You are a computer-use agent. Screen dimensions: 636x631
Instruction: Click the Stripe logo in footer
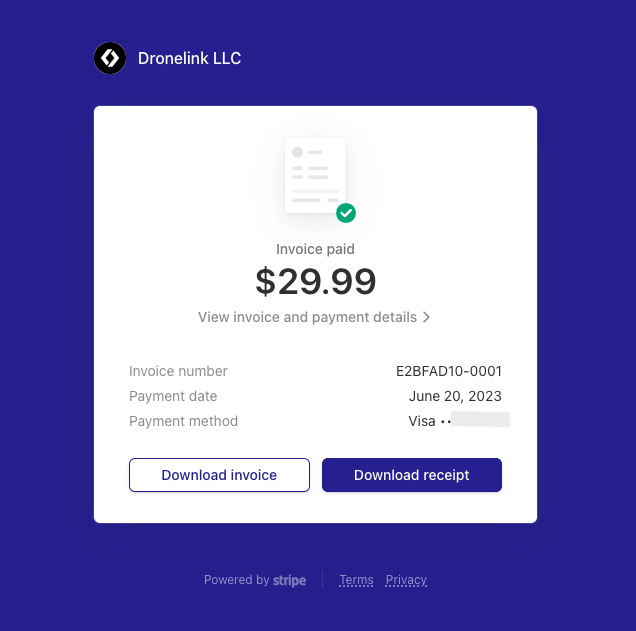tap(290, 580)
